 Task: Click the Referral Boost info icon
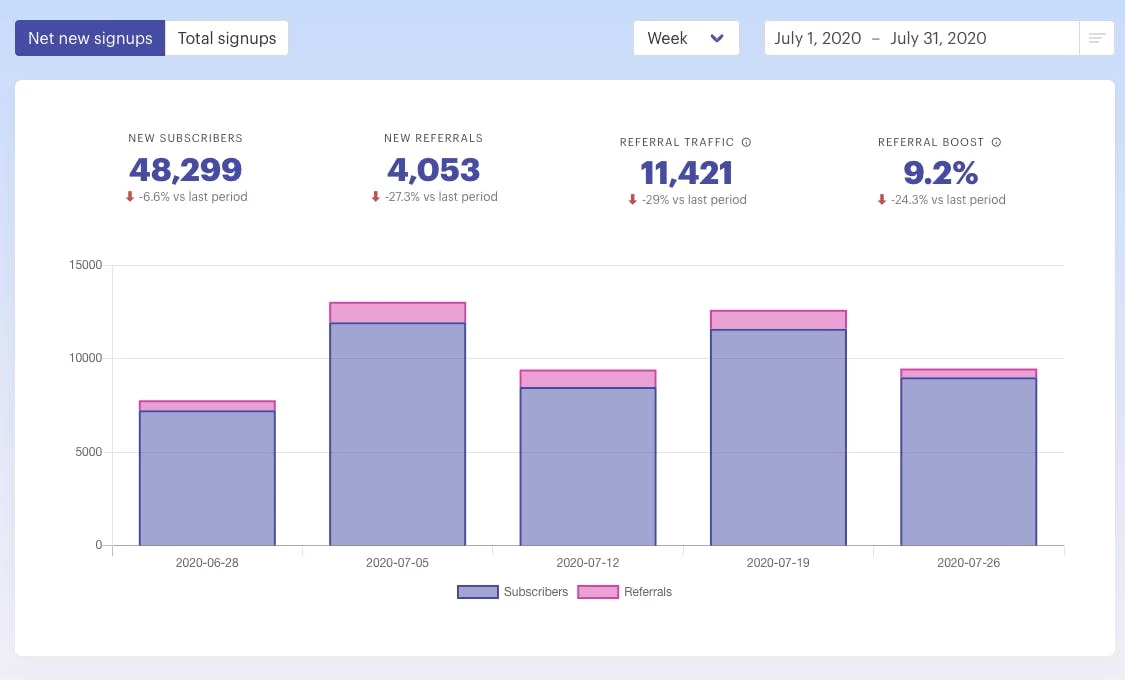click(997, 143)
